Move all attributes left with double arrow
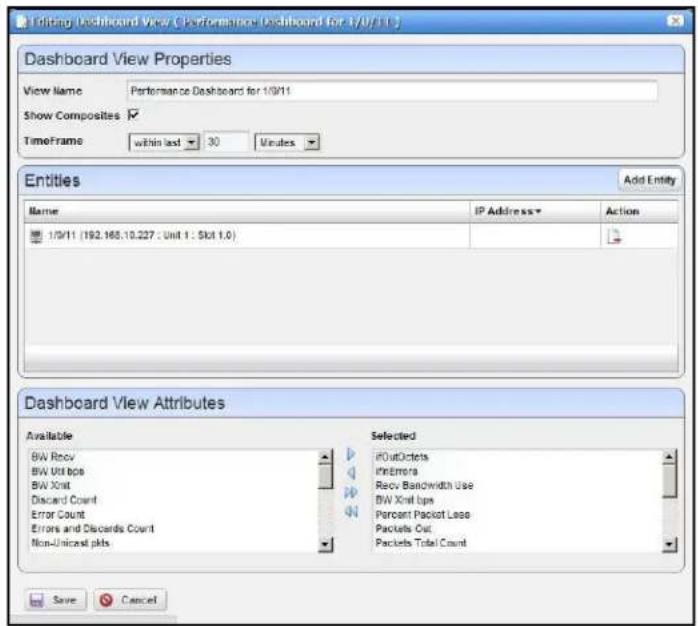698x626 pixels. [351, 512]
